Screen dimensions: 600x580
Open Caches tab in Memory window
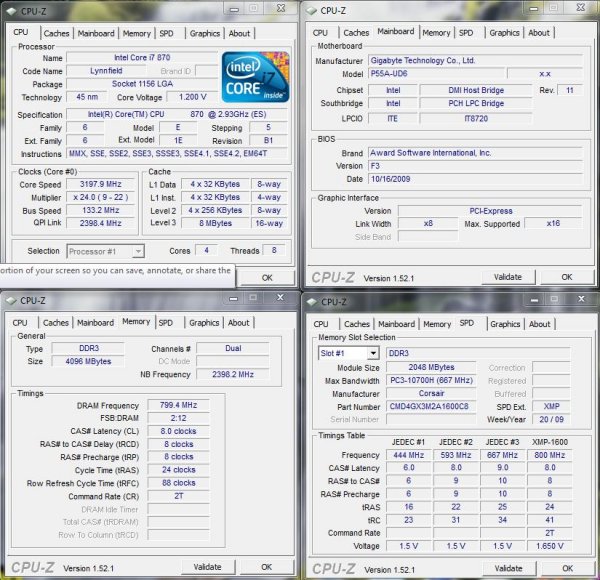[56, 323]
